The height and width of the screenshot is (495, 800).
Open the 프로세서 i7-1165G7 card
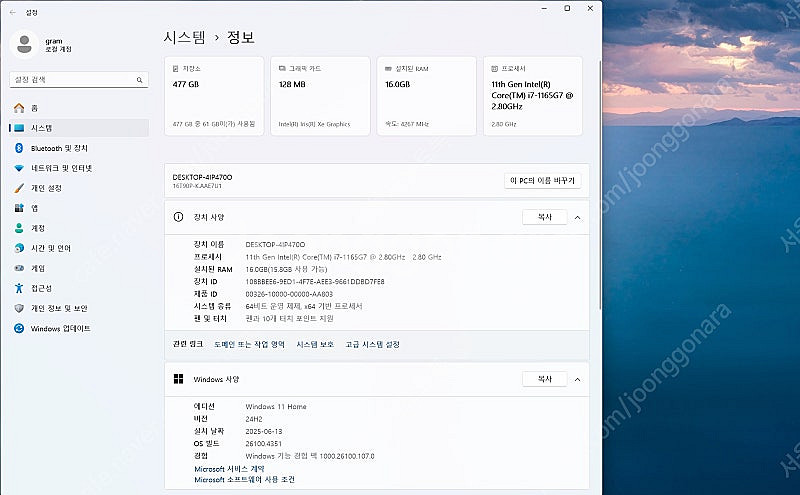click(533, 96)
